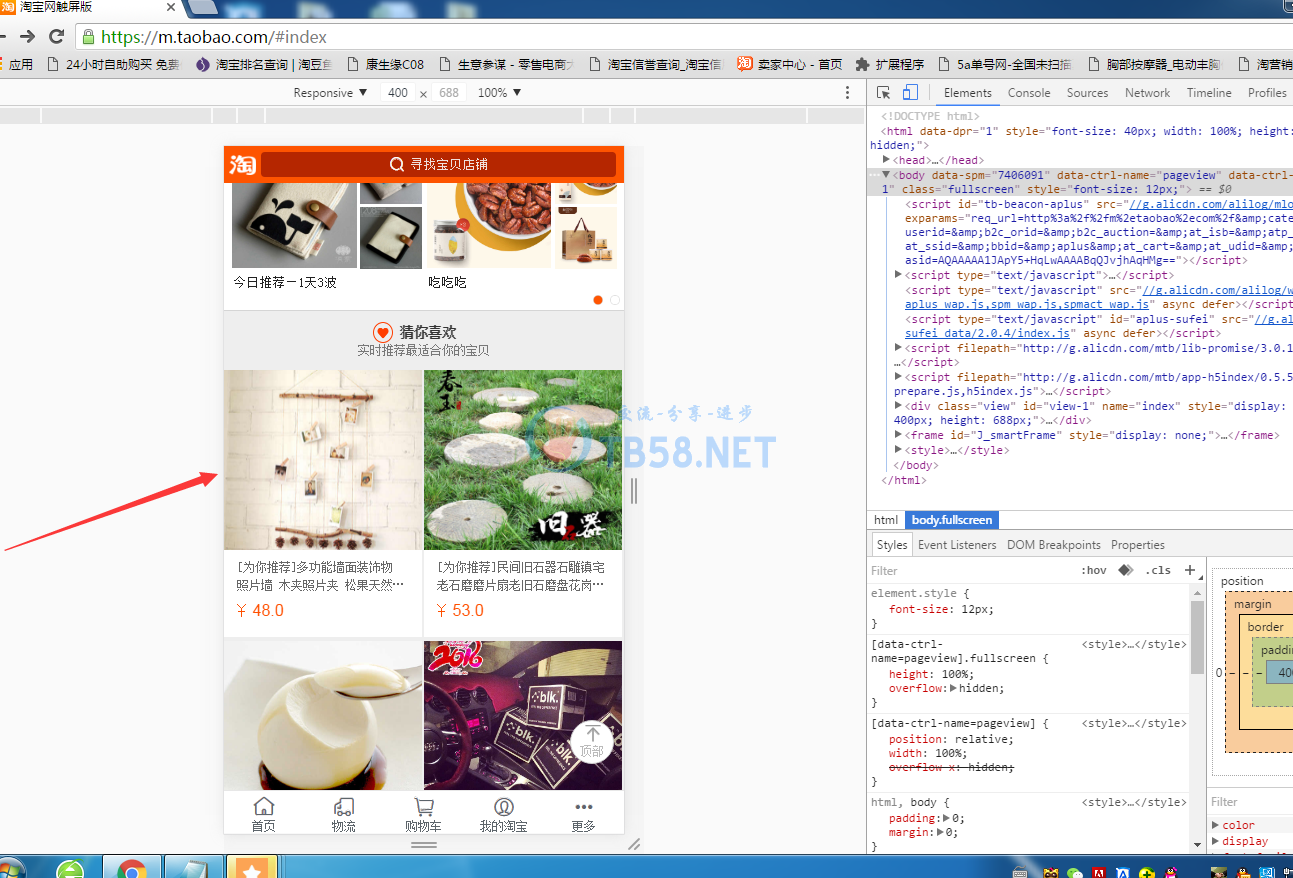Viewport: 1293px width, 878px height.
Task: Expand the div class="view" node
Action: pos(898,406)
